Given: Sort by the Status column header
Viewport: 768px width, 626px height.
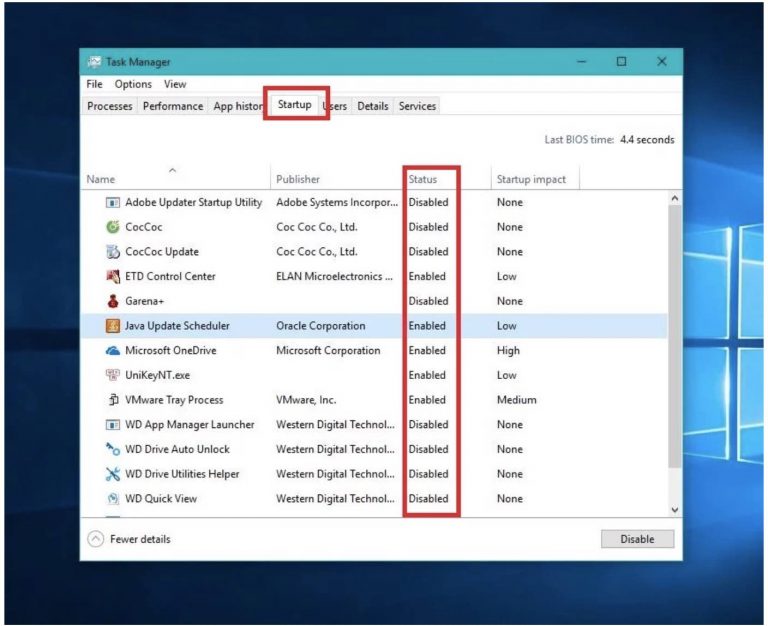Looking at the screenshot, I should (446, 179).
